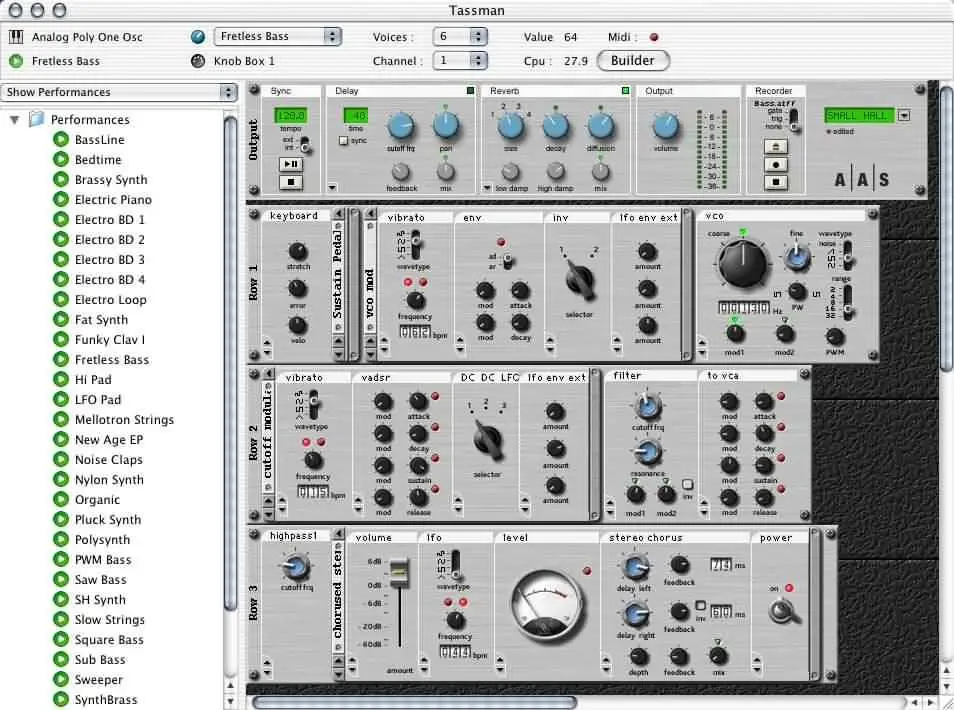Expand the Delay panel disclosure arrow
Viewport: 954px width, 710px height.
[x=332, y=187]
